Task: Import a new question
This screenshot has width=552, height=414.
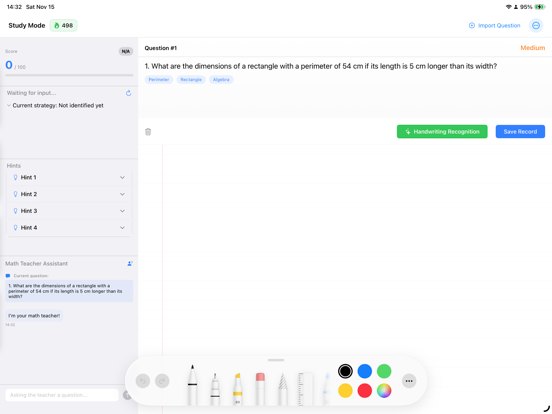Action: point(494,25)
